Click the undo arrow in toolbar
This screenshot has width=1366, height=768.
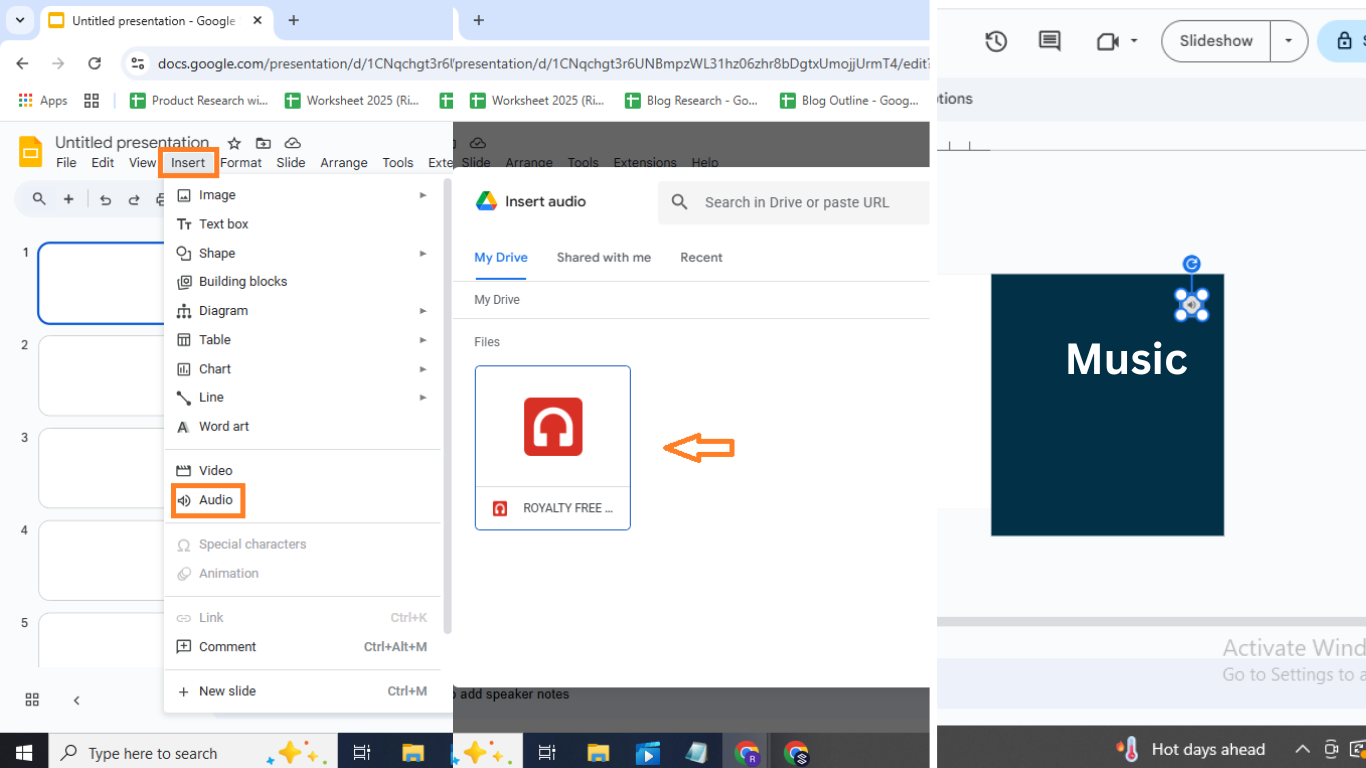pos(105,200)
